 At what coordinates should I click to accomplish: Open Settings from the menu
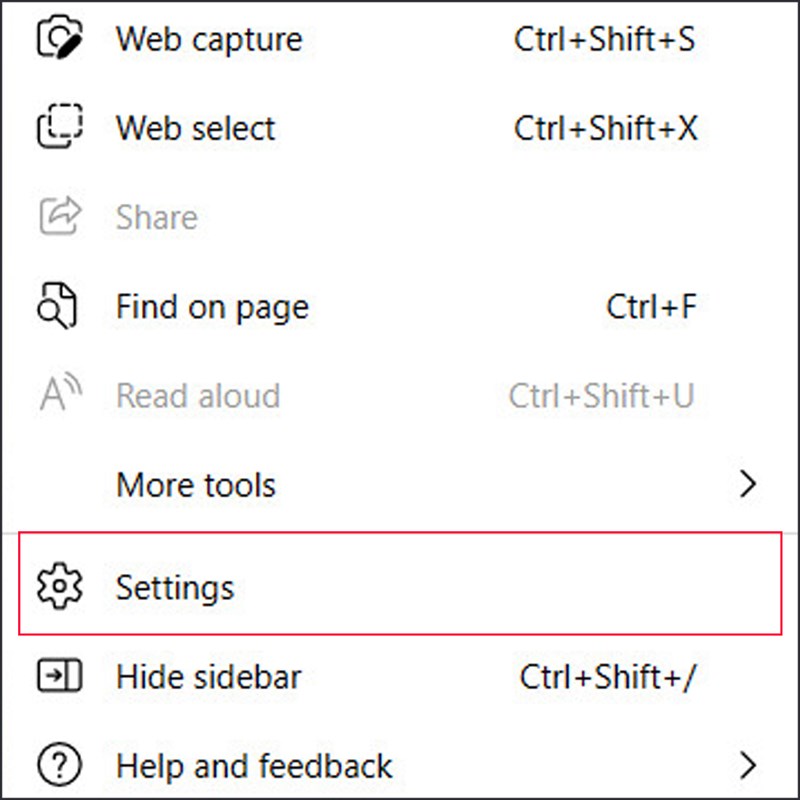[x=175, y=589]
